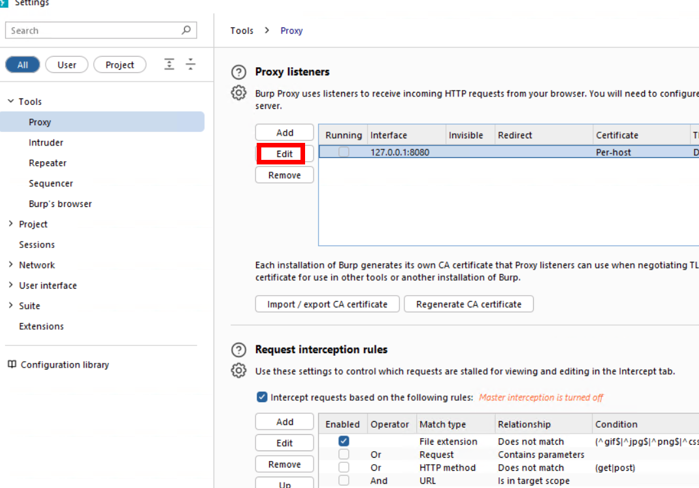Enable the HTTP method rule checkbox
The width and height of the screenshot is (699, 488).
[x=344, y=467]
